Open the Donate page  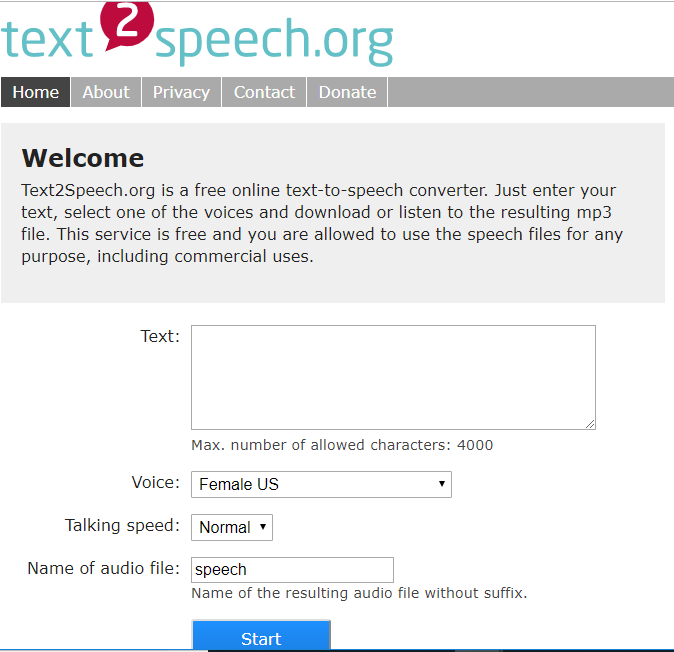[x=347, y=92]
